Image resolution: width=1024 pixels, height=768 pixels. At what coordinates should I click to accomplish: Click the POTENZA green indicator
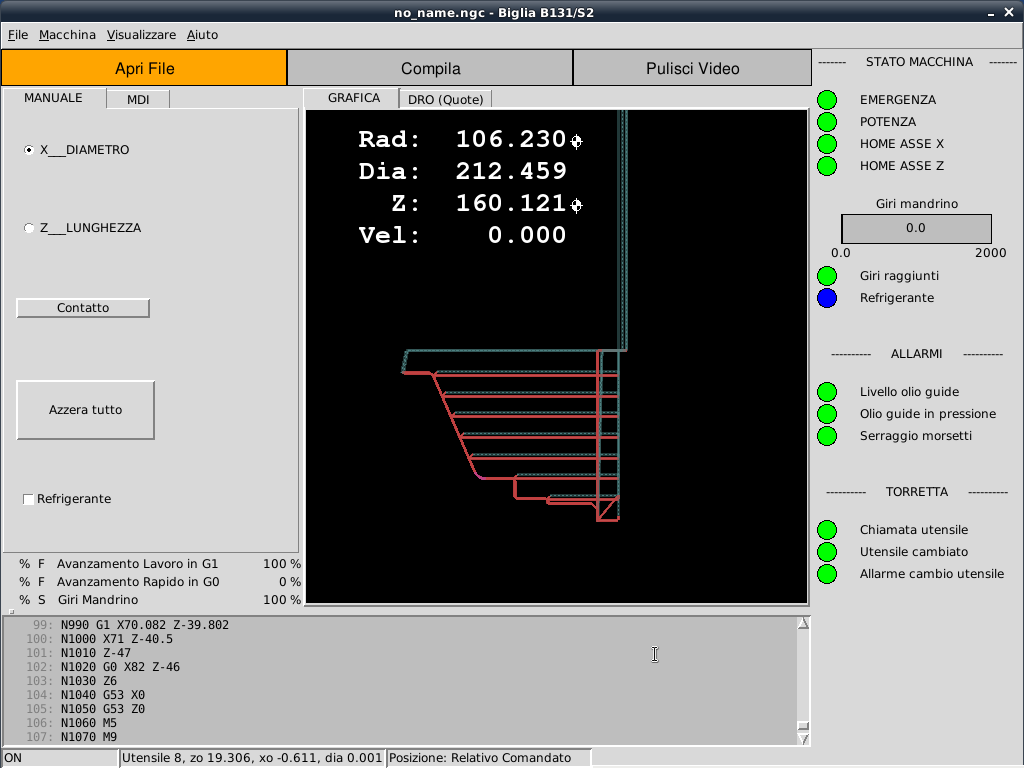click(827, 122)
